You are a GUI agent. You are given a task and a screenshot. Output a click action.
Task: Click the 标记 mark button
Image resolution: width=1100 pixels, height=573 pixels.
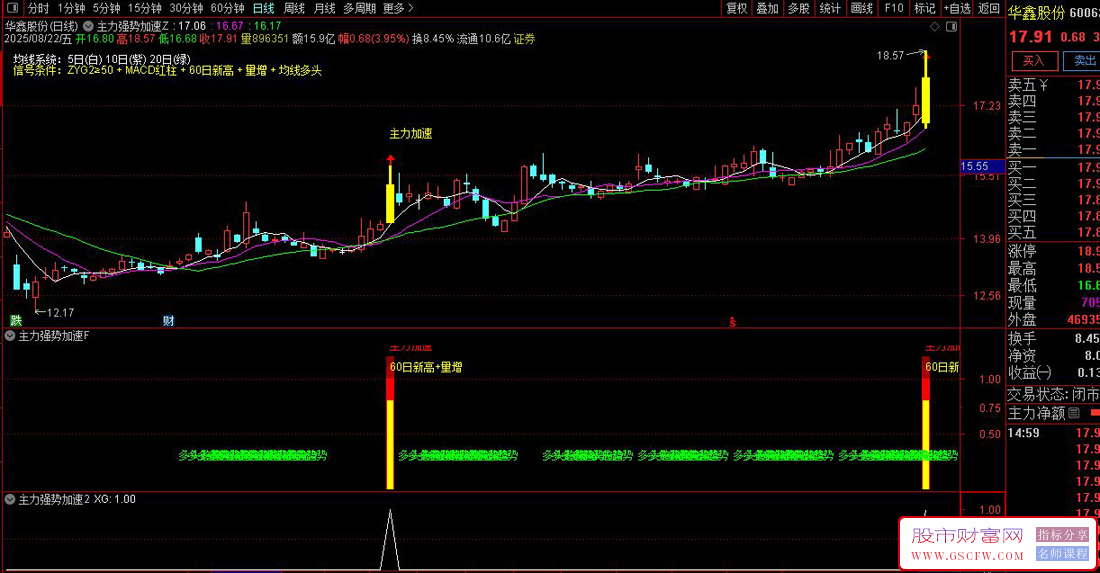[x=925, y=8]
